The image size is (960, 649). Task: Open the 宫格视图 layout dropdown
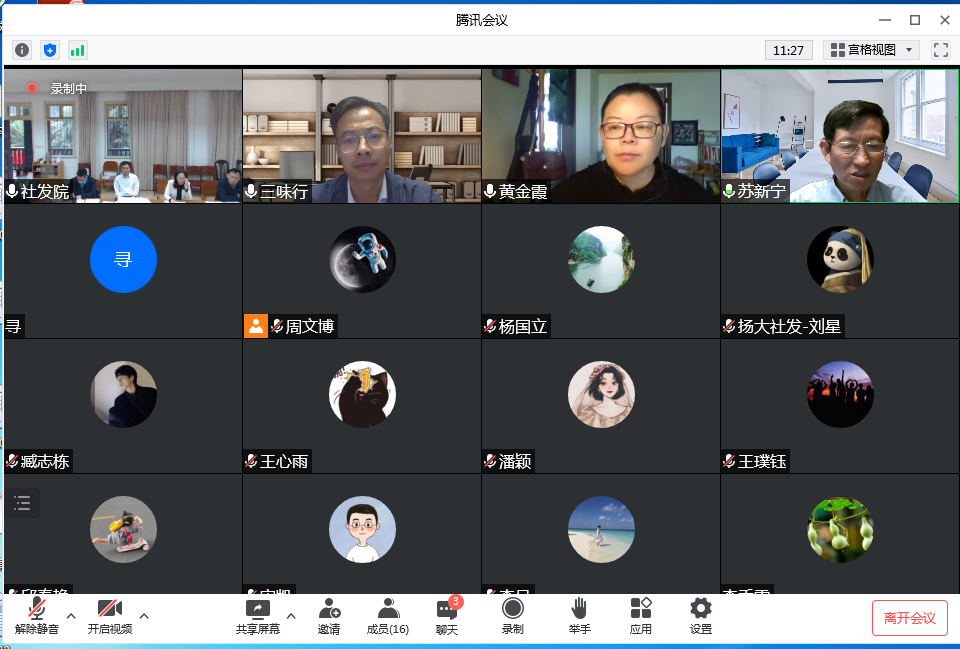click(x=871, y=50)
